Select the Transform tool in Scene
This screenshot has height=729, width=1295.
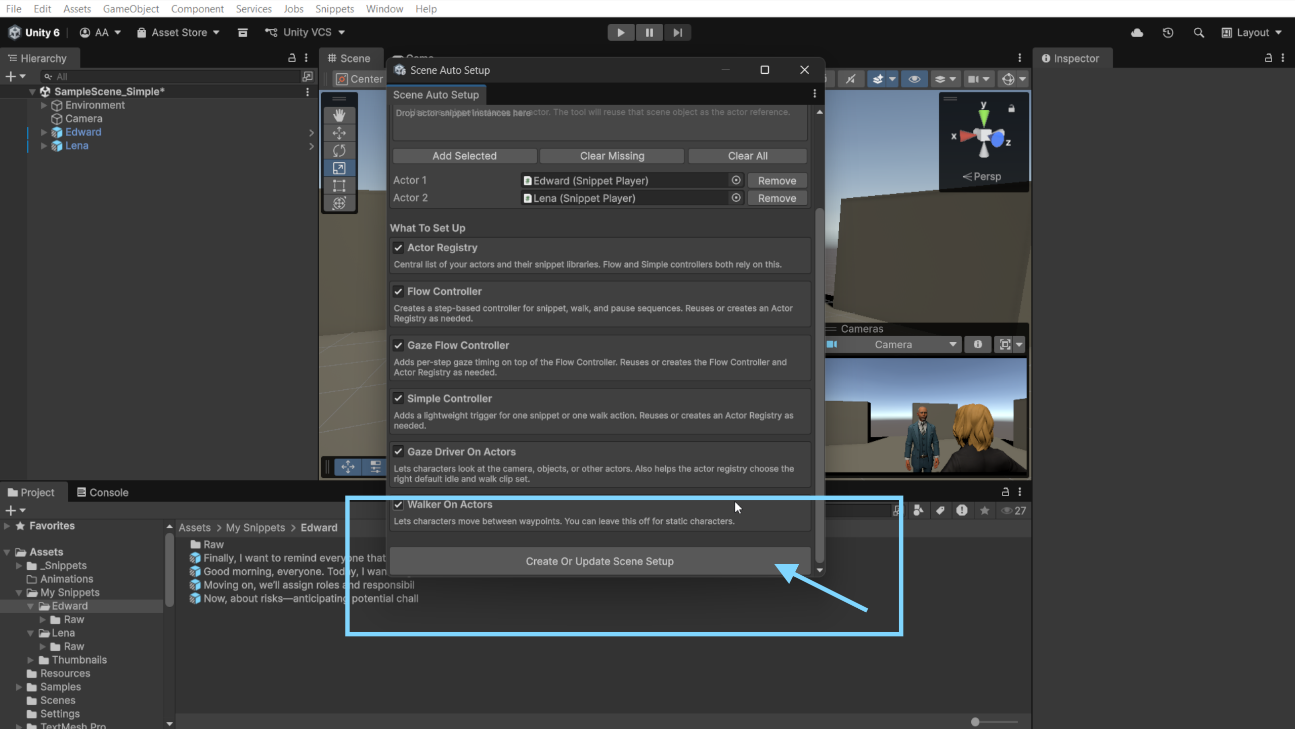click(x=339, y=203)
